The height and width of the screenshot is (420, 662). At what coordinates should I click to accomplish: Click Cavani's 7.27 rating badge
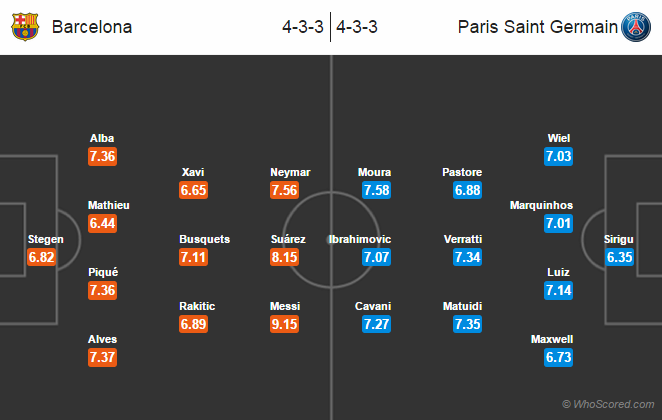coord(374,325)
